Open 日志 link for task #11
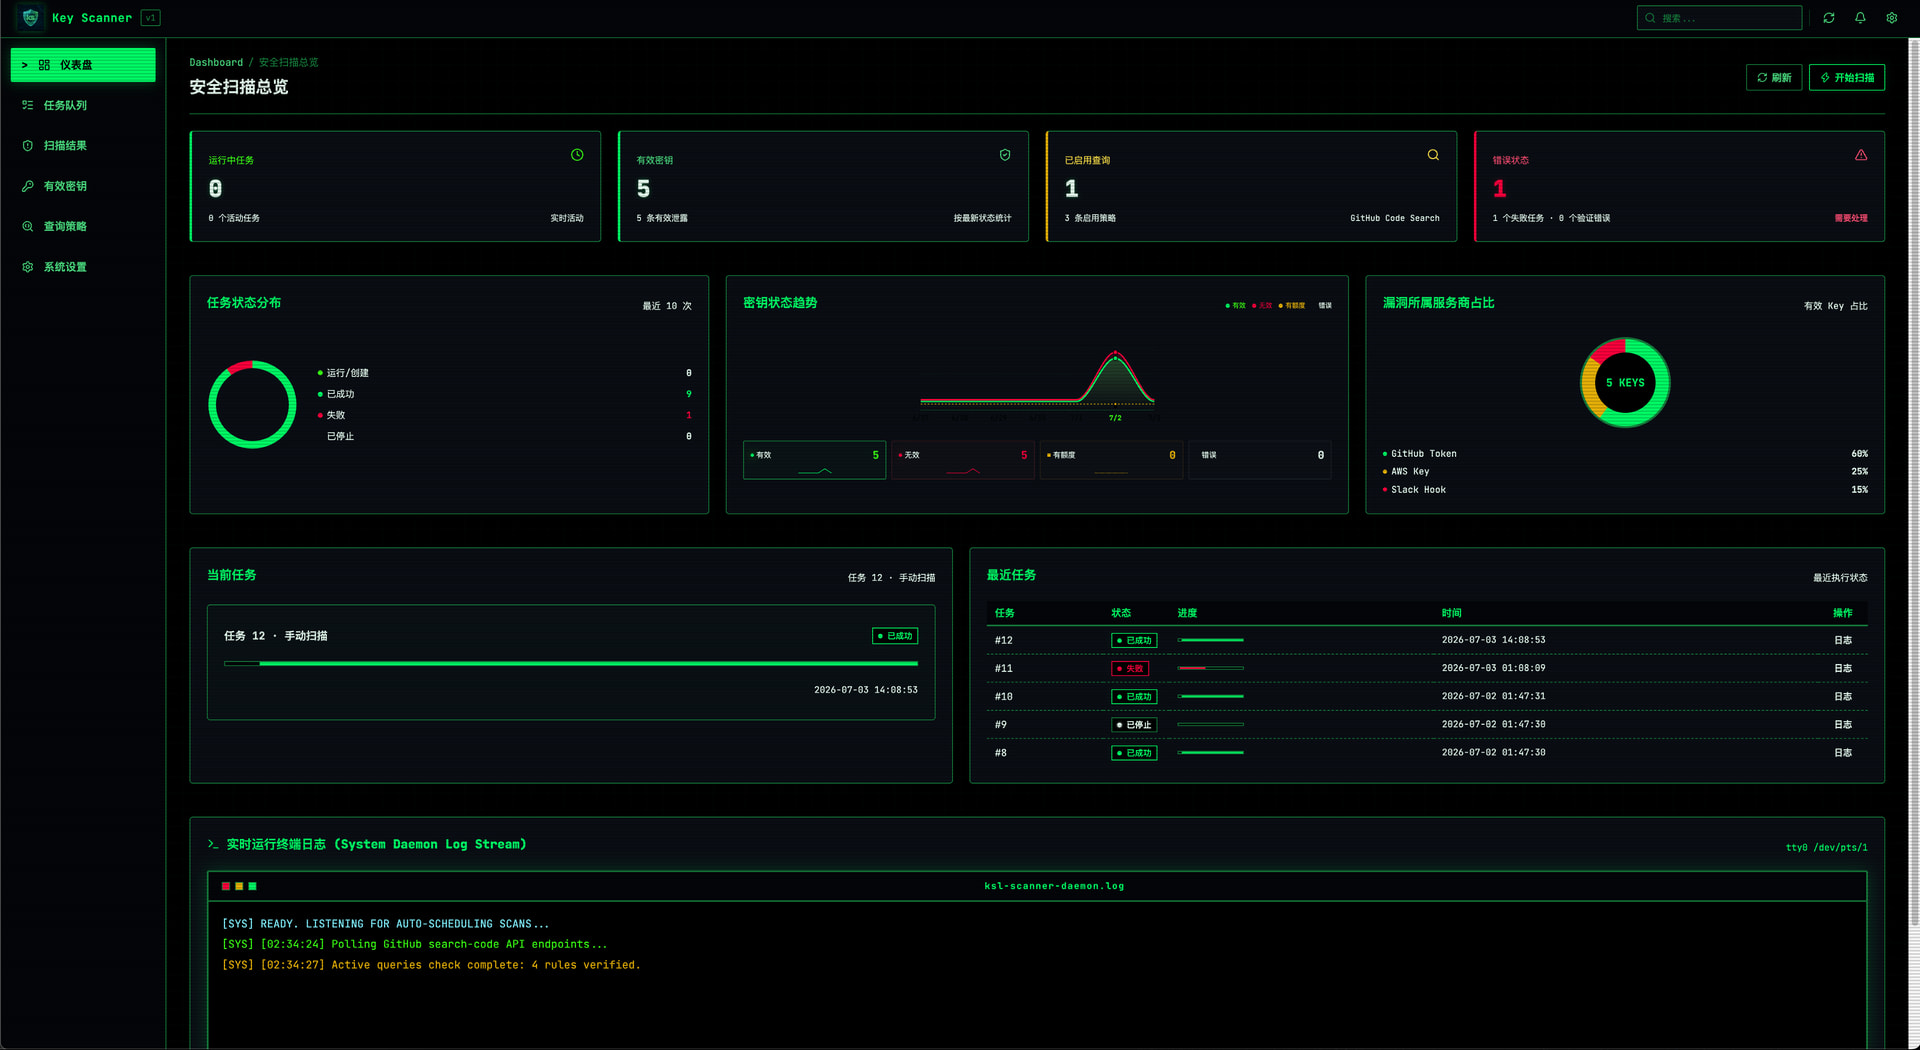The height and width of the screenshot is (1050, 1920). (x=1843, y=668)
